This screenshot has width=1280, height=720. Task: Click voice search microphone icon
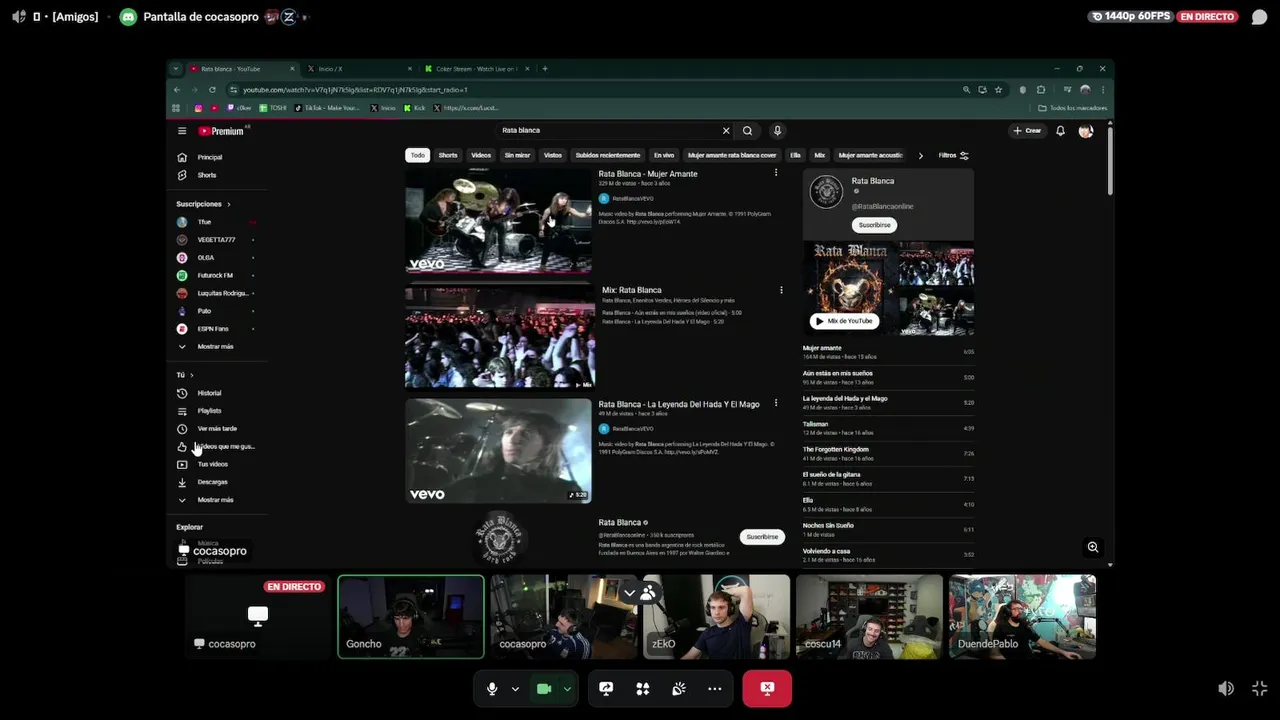point(777,130)
